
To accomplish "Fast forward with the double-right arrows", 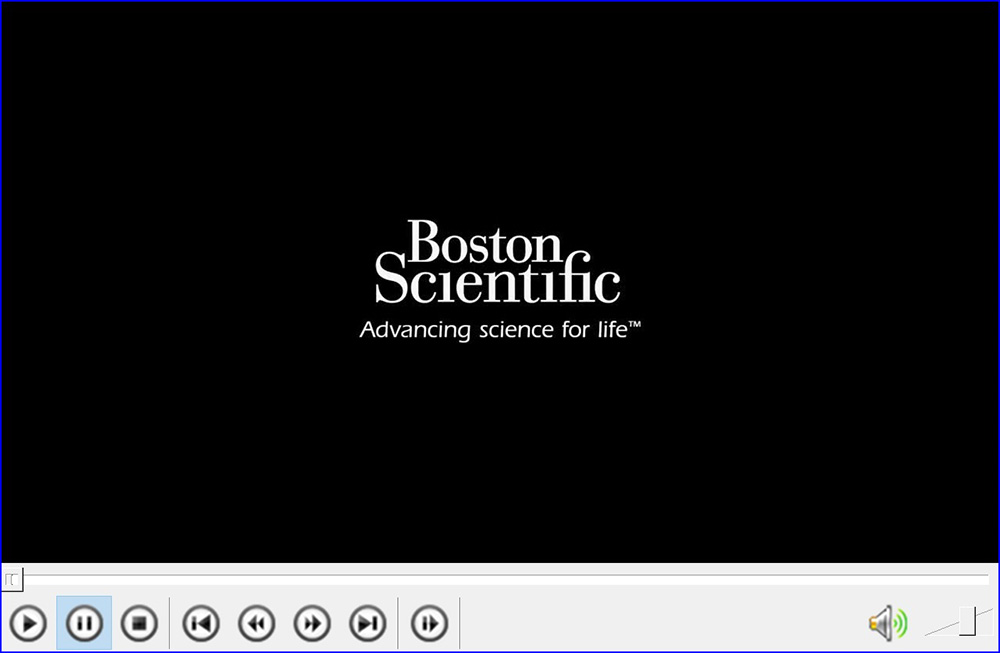I will click(x=312, y=624).
